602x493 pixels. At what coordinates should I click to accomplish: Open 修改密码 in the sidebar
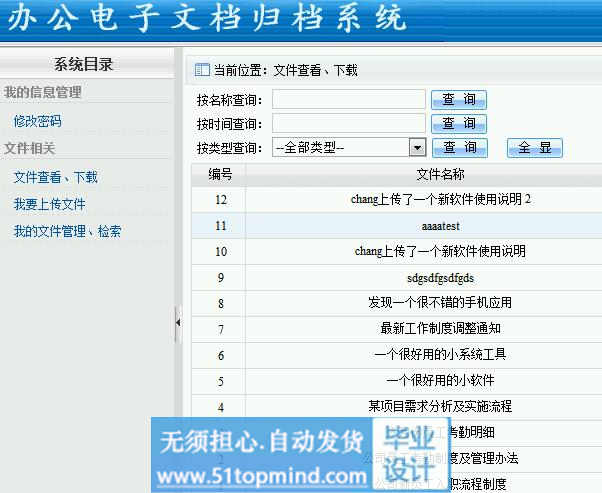(x=38, y=121)
